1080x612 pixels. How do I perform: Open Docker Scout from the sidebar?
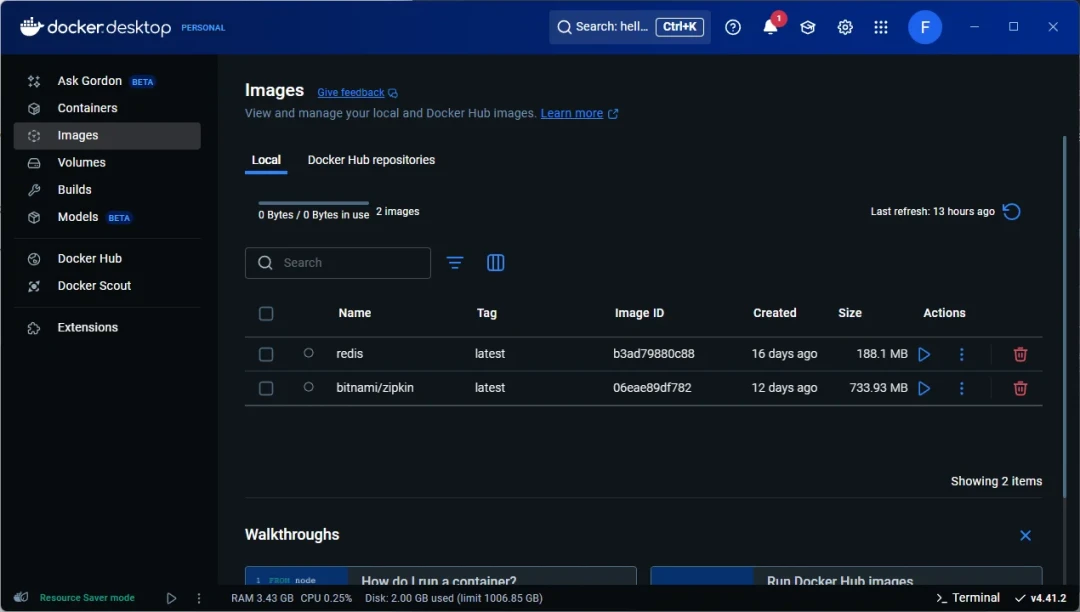[x=107, y=286]
